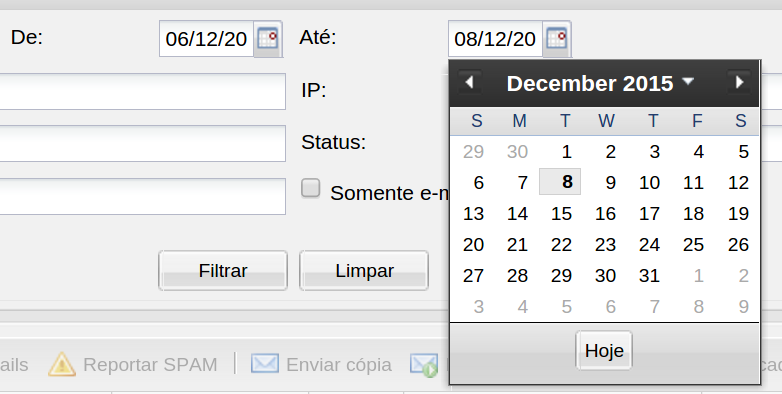Click the Filtrar button
The height and width of the screenshot is (394, 782).
(223, 270)
